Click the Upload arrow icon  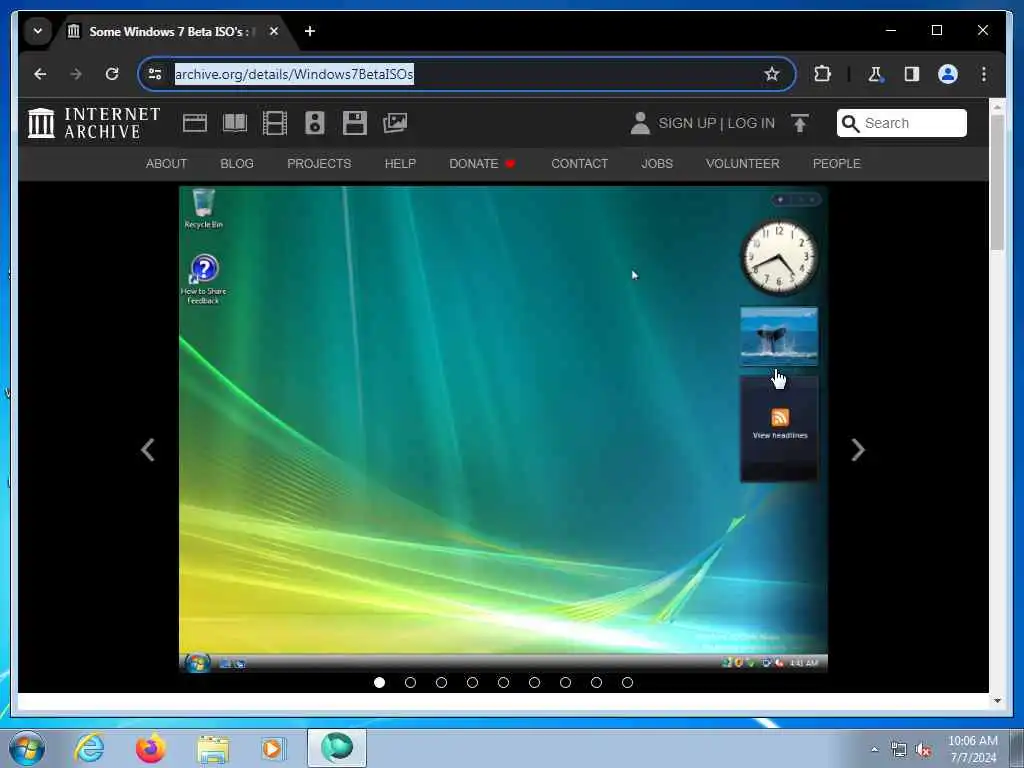pyautogui.click(x=800, y=123)
